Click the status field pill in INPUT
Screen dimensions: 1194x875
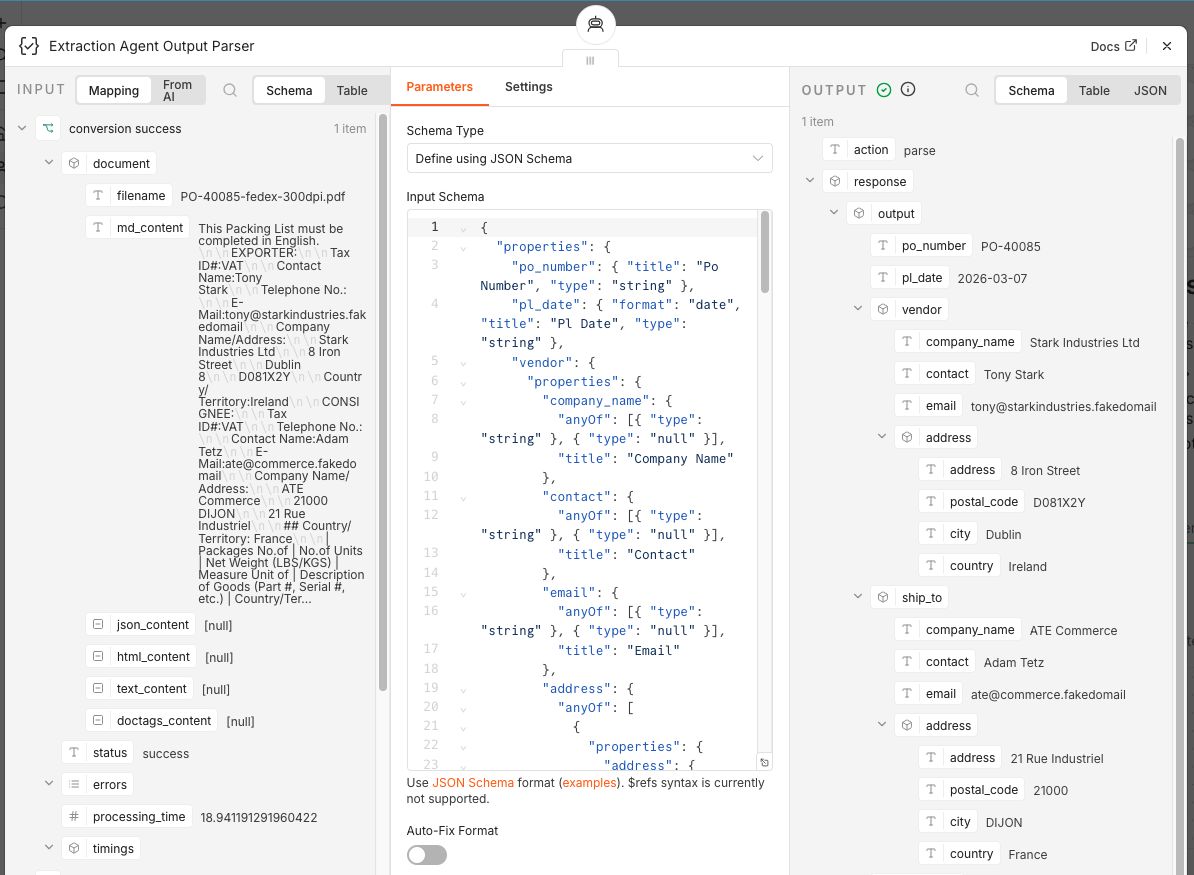pos(97,752)
